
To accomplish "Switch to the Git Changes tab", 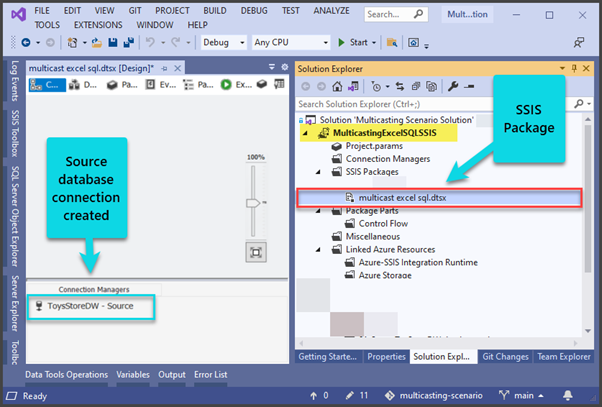I will click(x=505, y=357).
